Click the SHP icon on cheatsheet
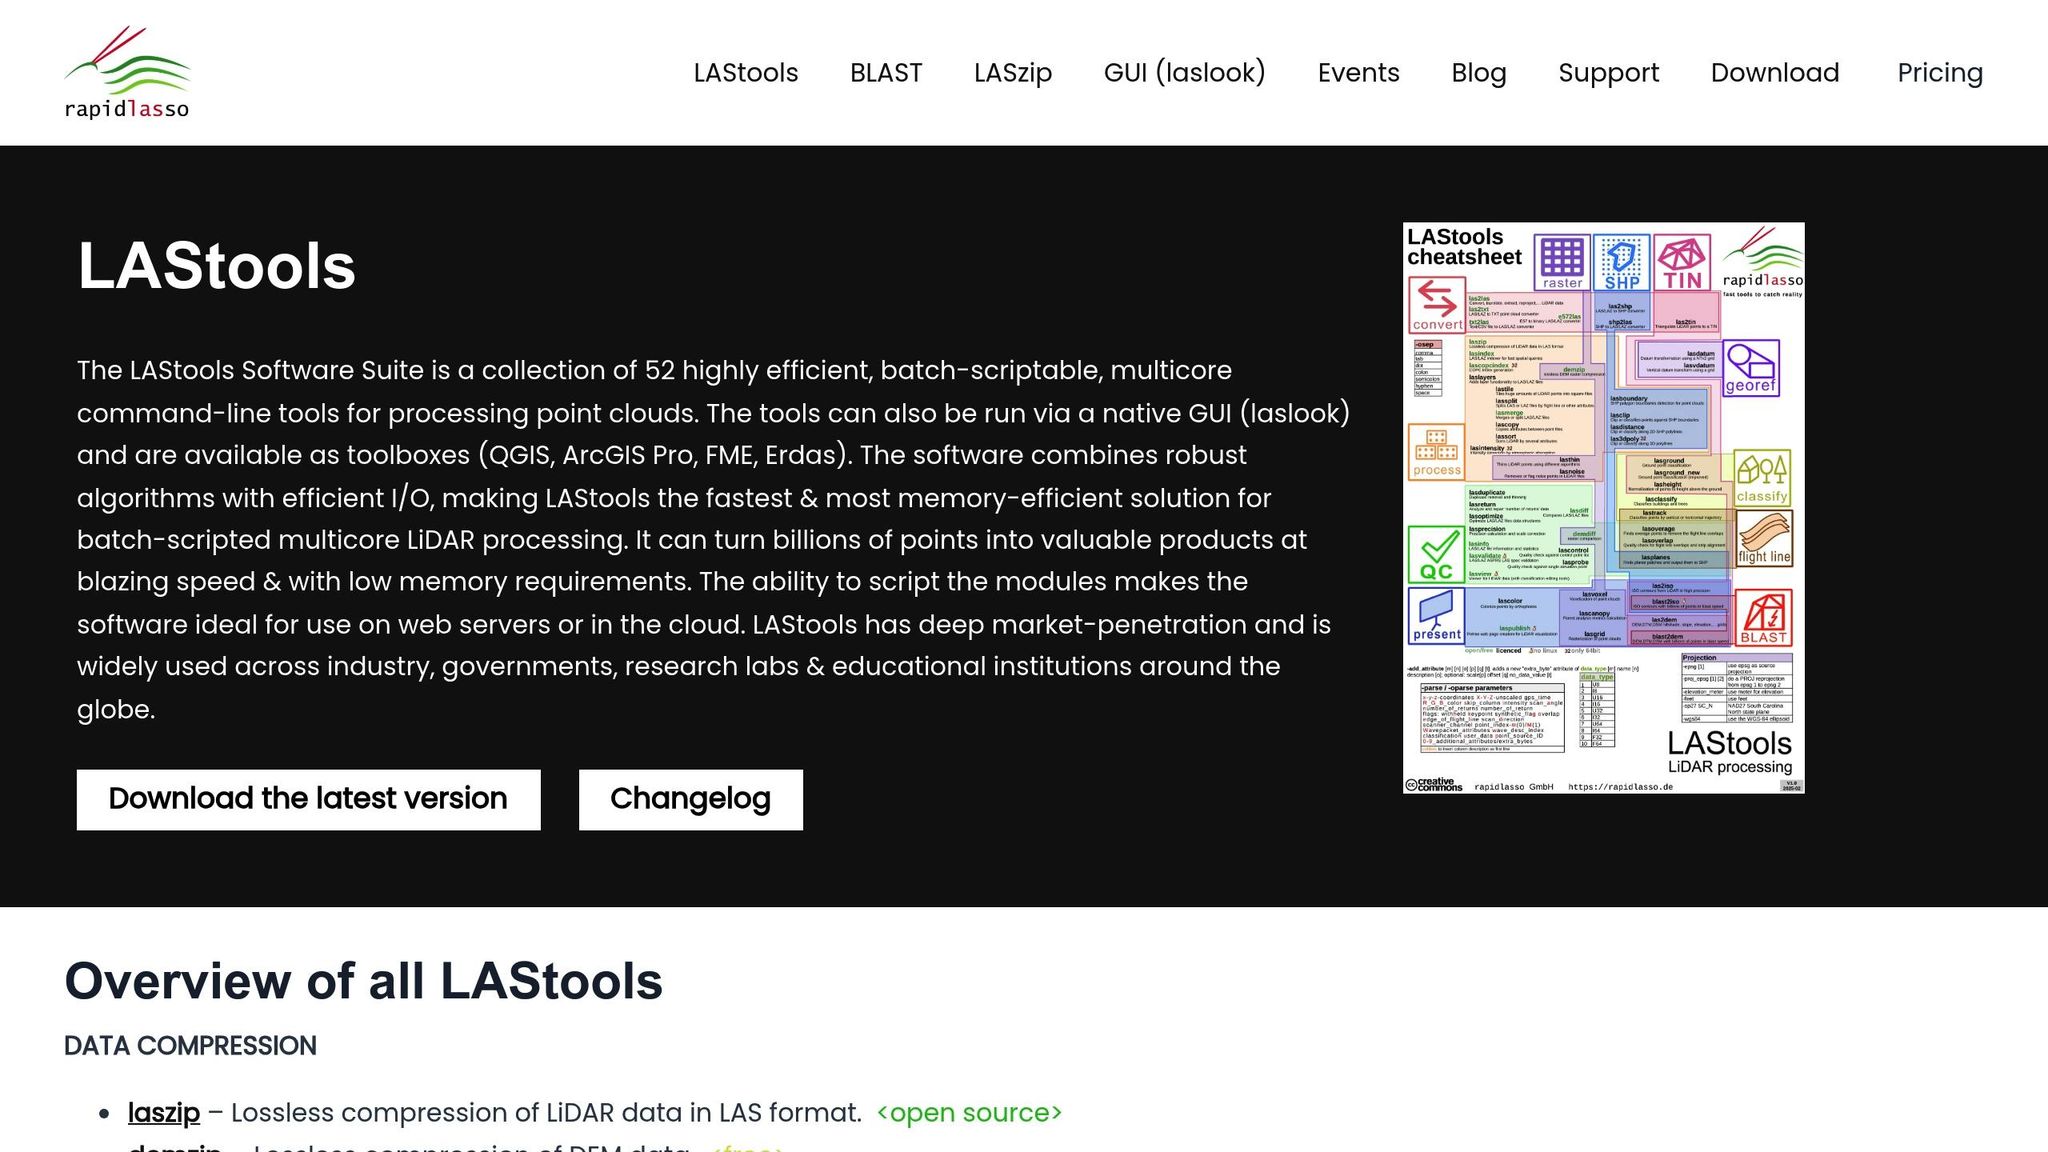 1621,263
